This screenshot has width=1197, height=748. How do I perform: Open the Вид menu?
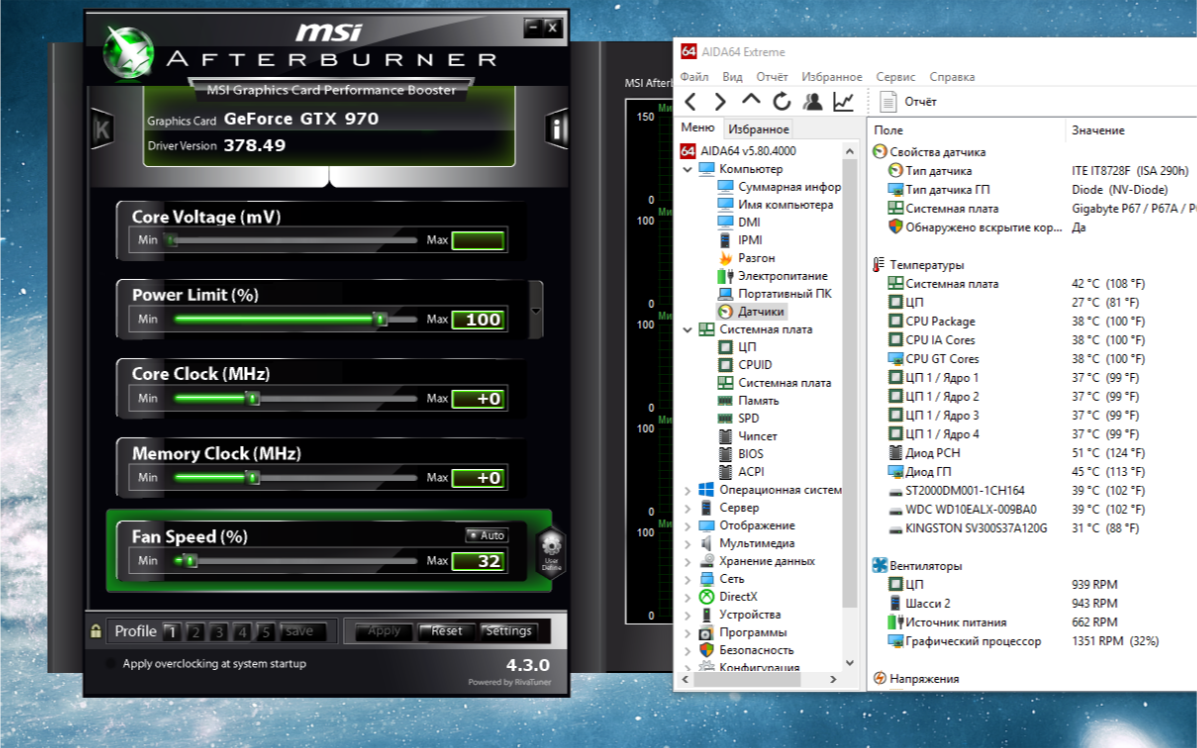pyautogui.click(x=732, y=76)
